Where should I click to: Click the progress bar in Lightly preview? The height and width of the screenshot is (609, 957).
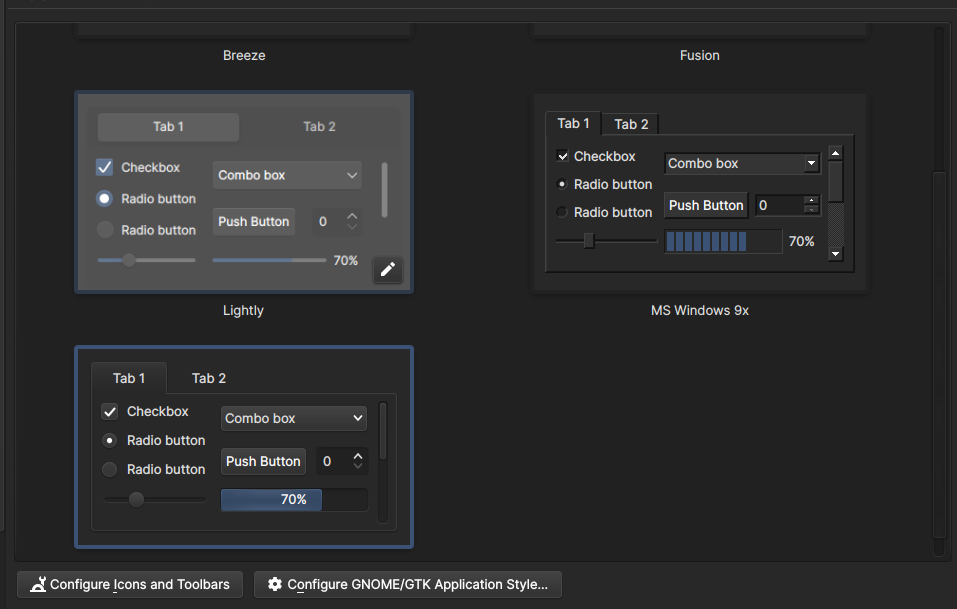tap(269, 261)
